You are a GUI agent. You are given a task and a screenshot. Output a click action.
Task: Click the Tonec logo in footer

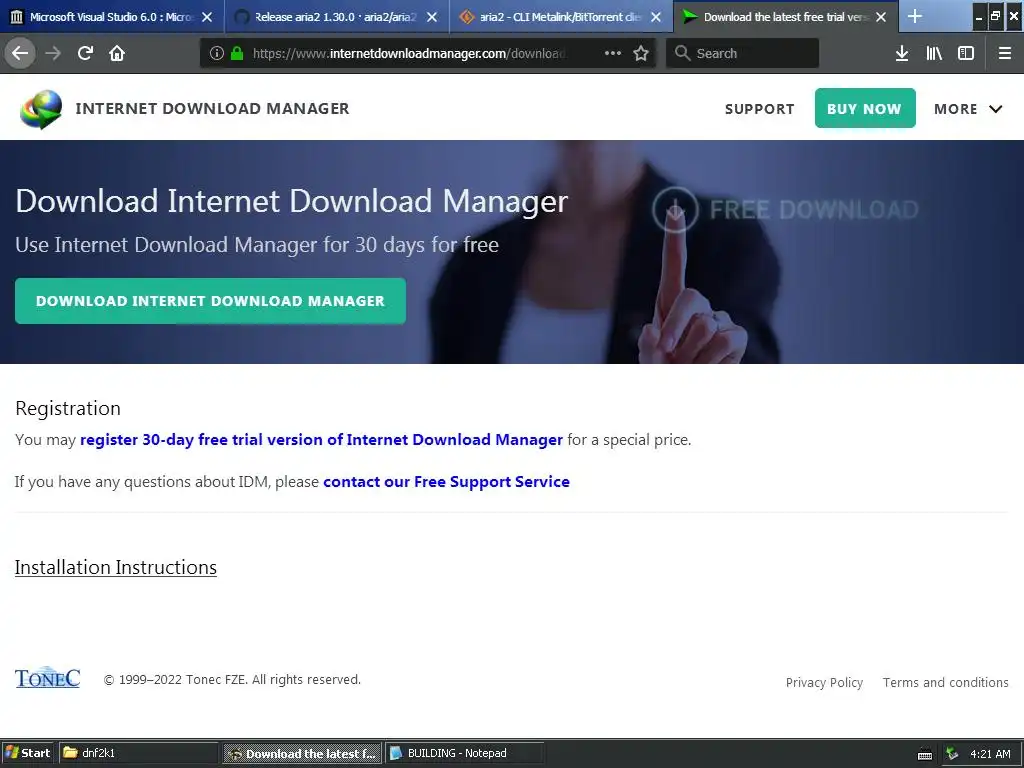tap(48, 678)
